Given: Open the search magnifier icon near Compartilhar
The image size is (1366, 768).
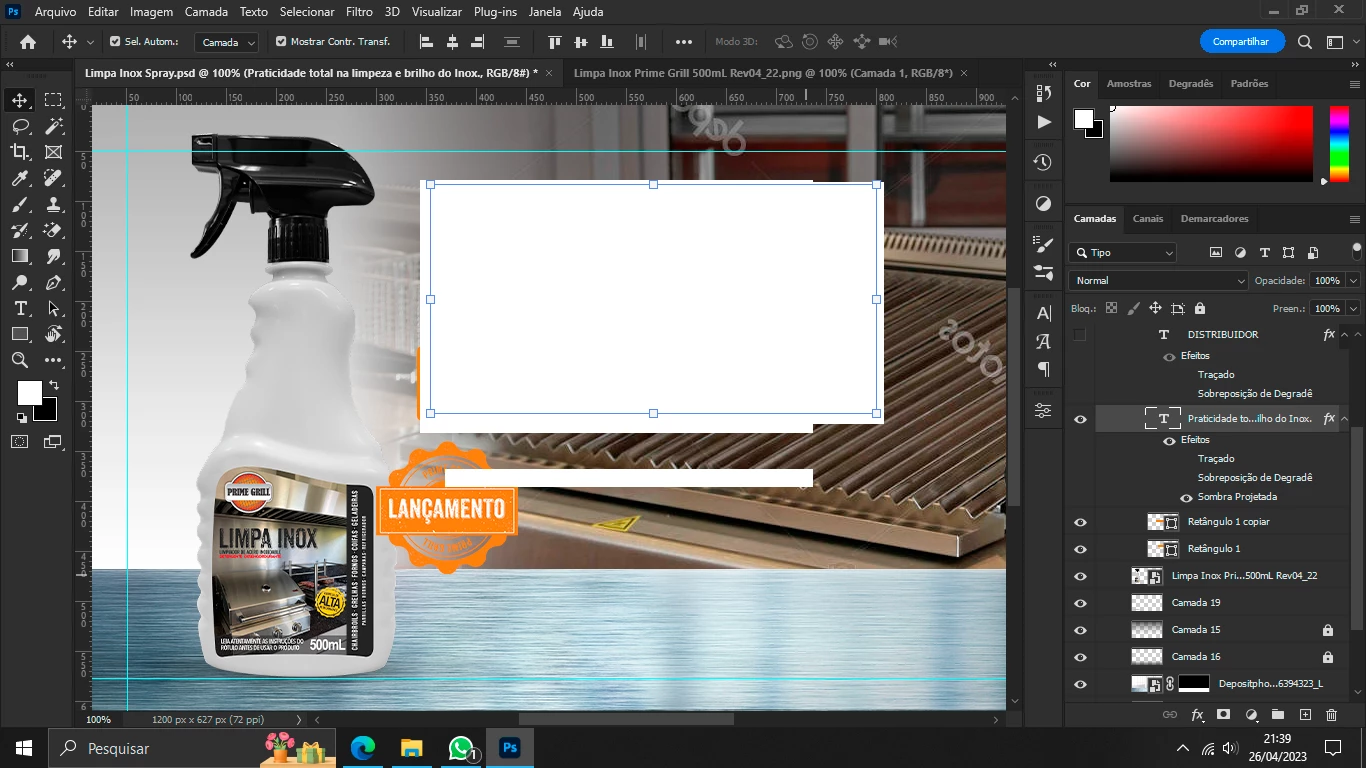Looking at the screenshot, I should click(x=1305, y=42).
